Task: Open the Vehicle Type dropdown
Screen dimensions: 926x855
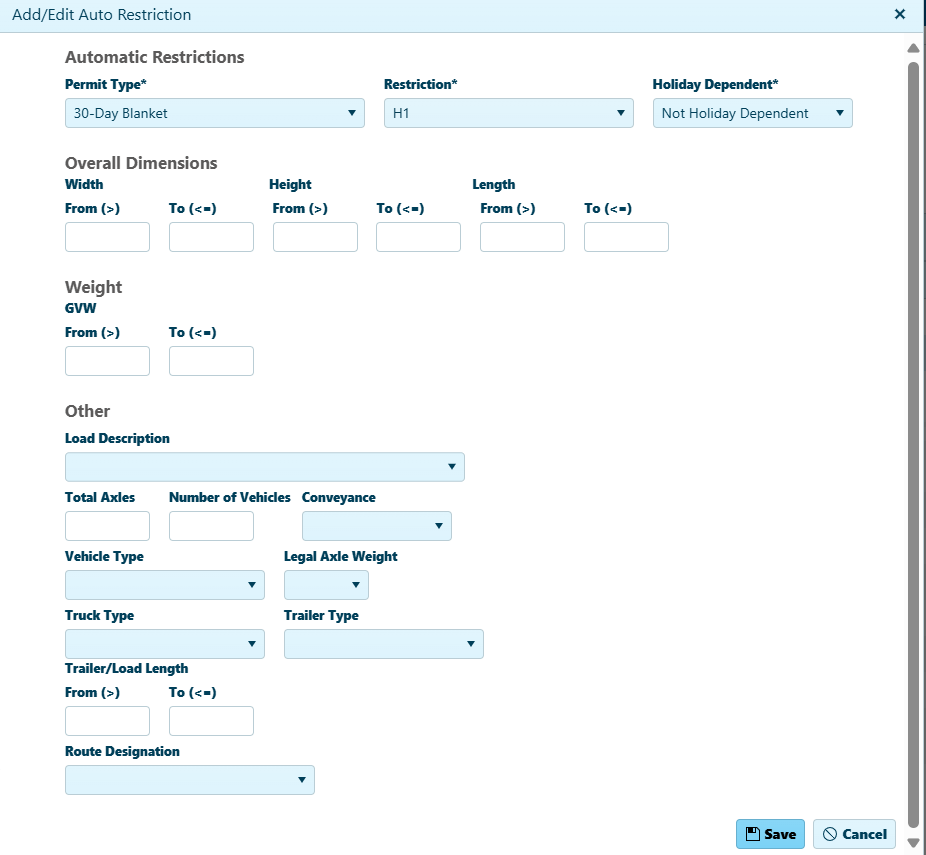Action: coord(164,585)
